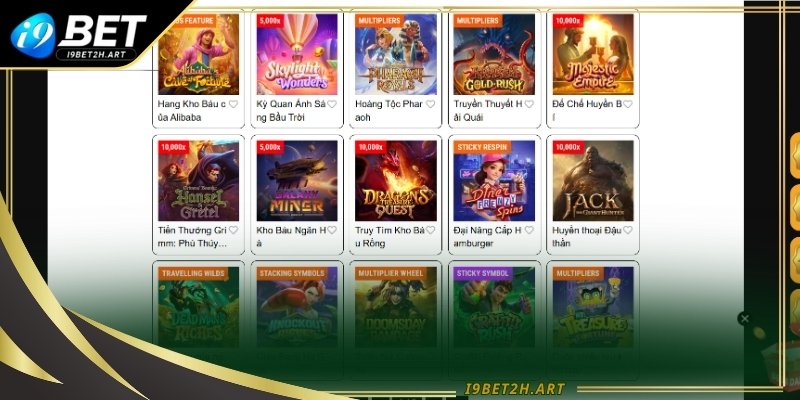The width and height of the screenshot is (800, 400).
Task: Toggle heart for Huyền thoại Đậu thần
Action: pos(627,230)
